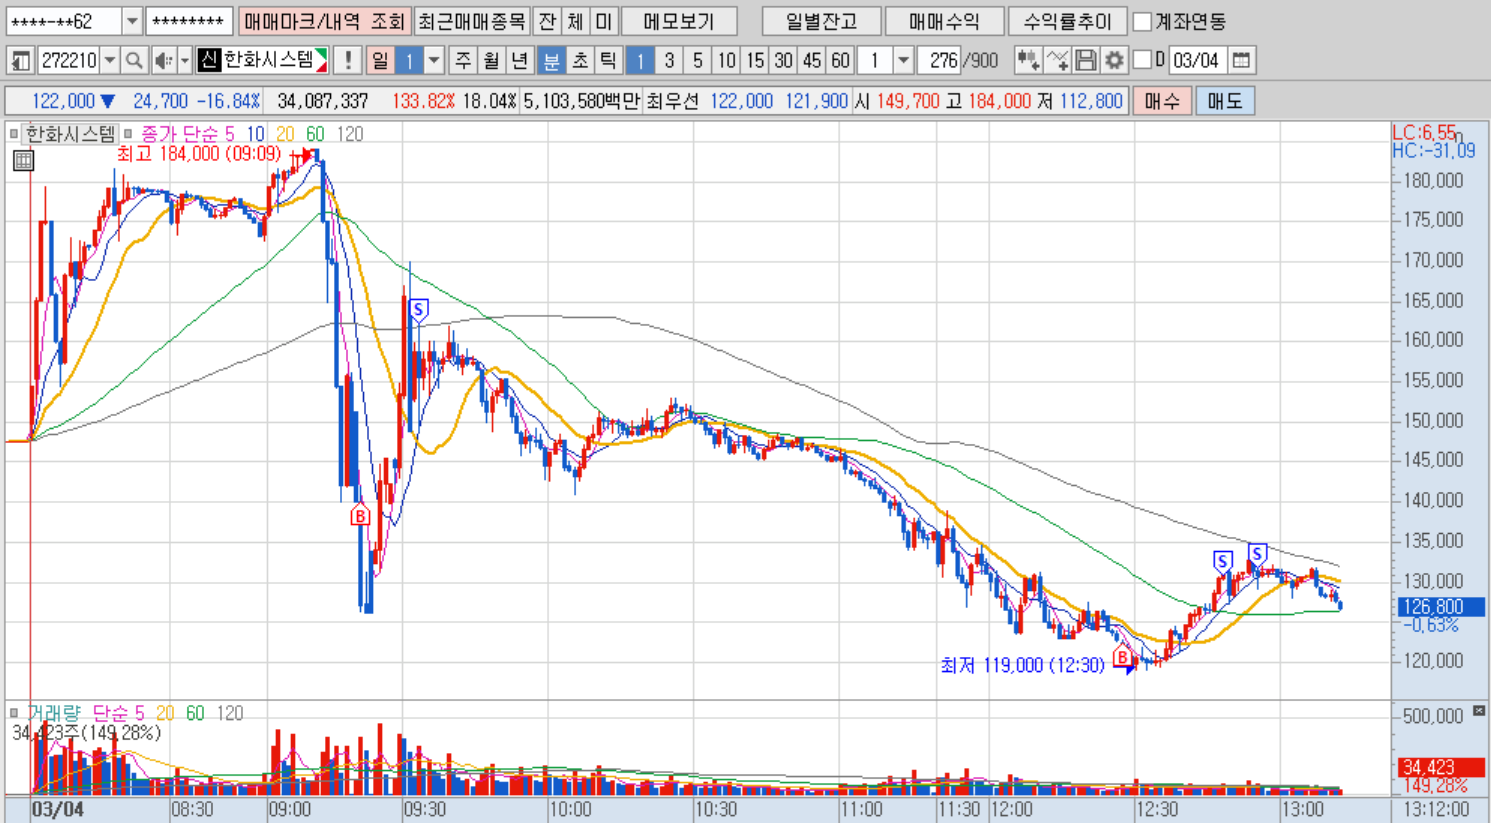
Task: Click the stock search magnifier icon
Action: pos(134,61)
